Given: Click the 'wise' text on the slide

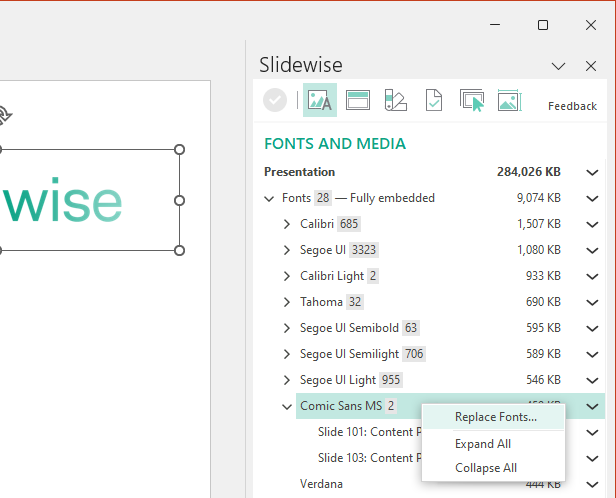Looking at the screenshot, I should point(63,200).
